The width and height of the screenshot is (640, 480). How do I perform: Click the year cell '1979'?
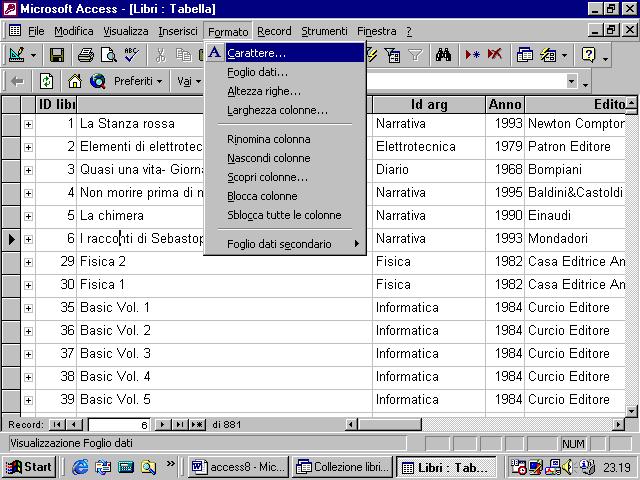tap(505, 147)
